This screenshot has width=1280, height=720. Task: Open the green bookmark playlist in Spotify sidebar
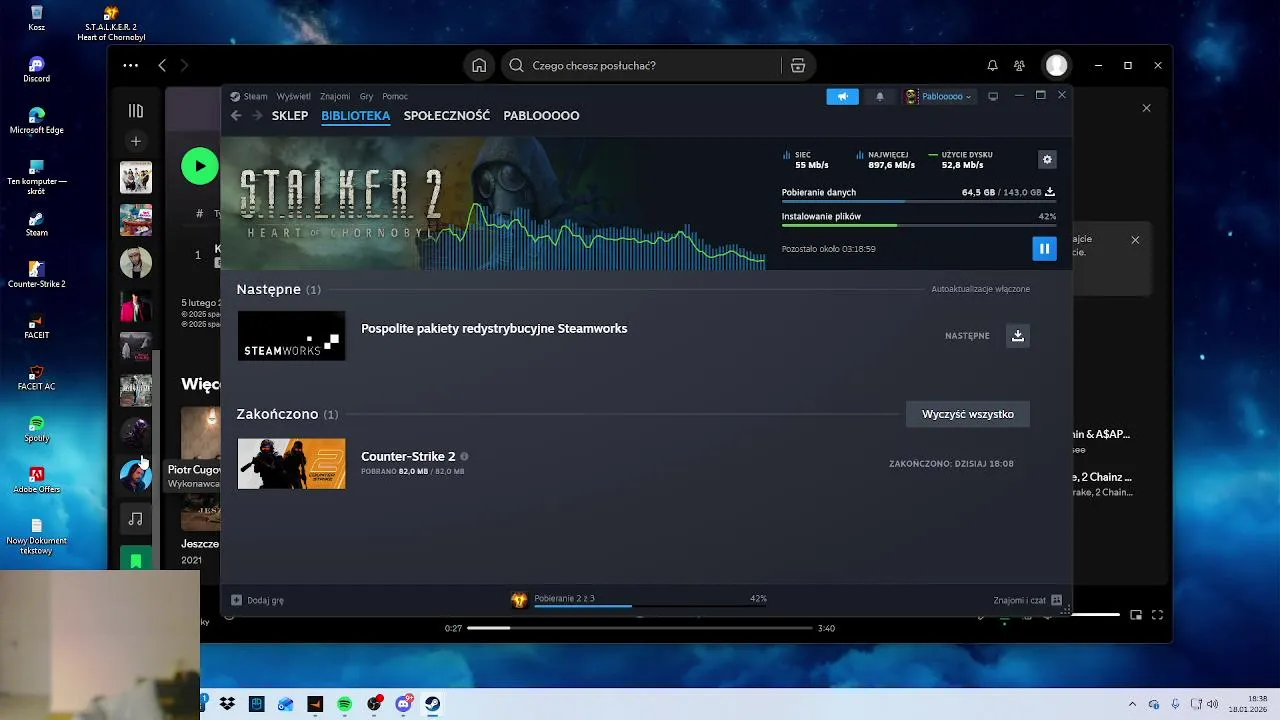136,558
